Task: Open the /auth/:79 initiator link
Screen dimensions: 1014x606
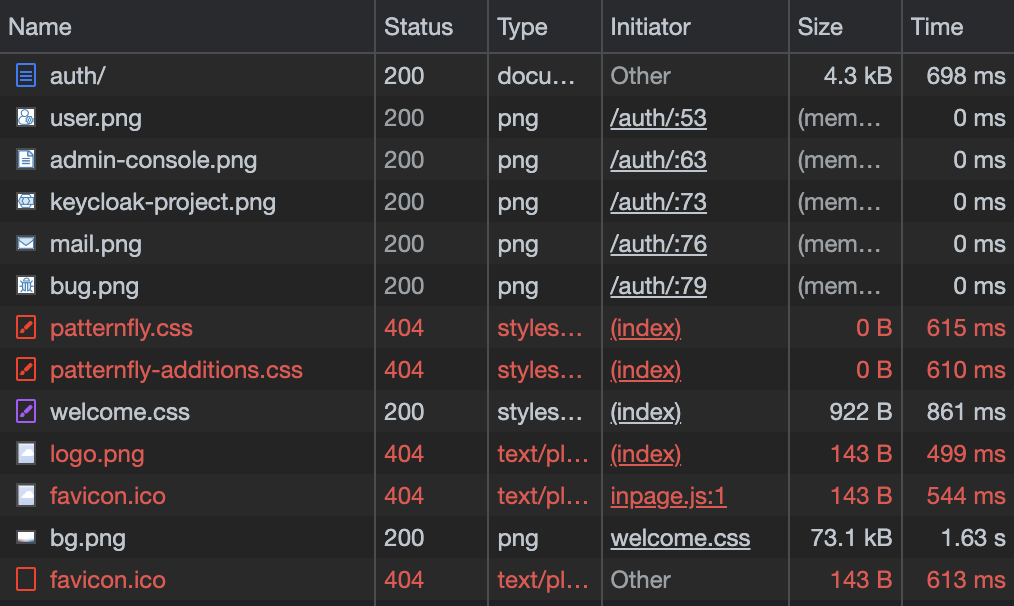Action: click(658, 286)
